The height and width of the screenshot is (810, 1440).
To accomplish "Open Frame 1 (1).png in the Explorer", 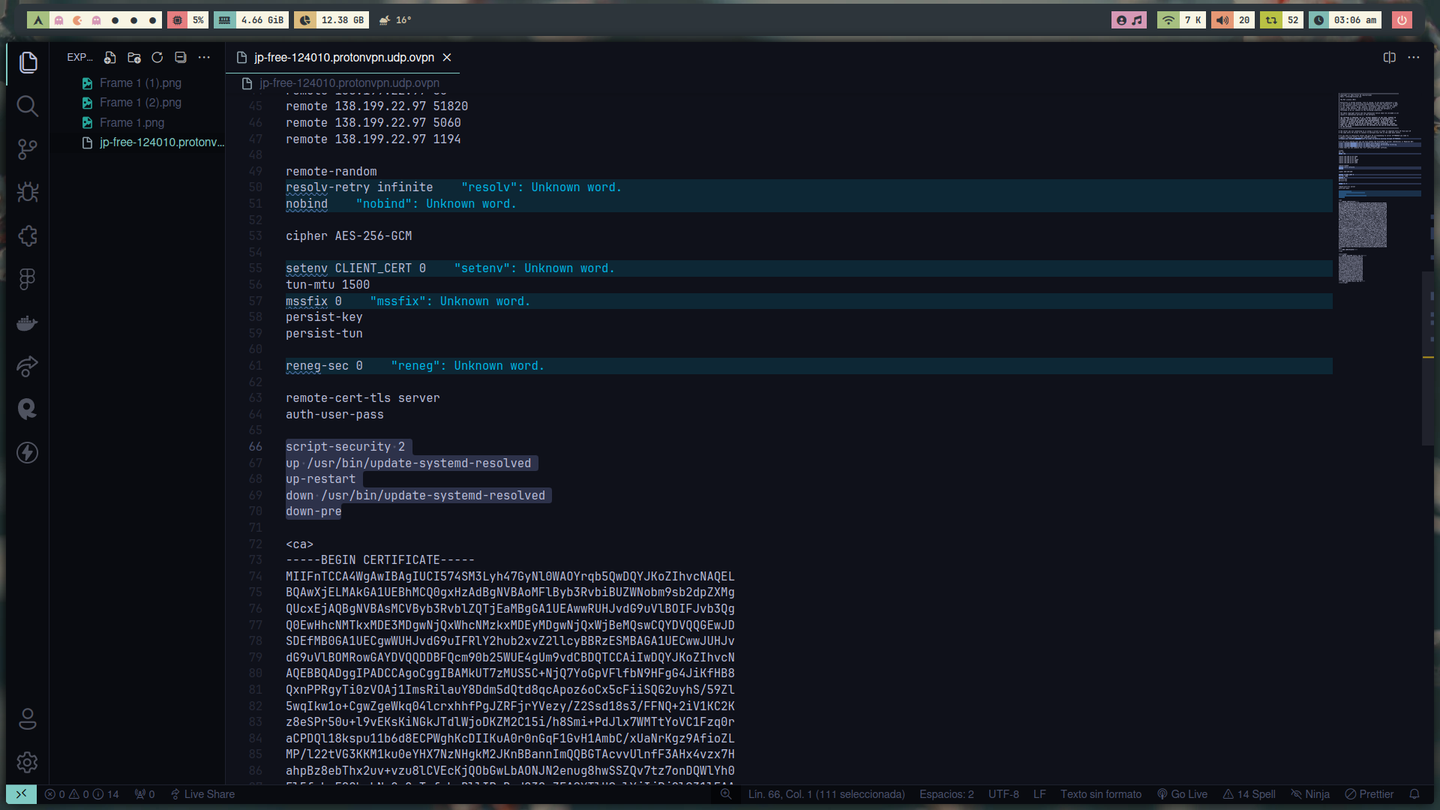I will (x=140, y=83).
